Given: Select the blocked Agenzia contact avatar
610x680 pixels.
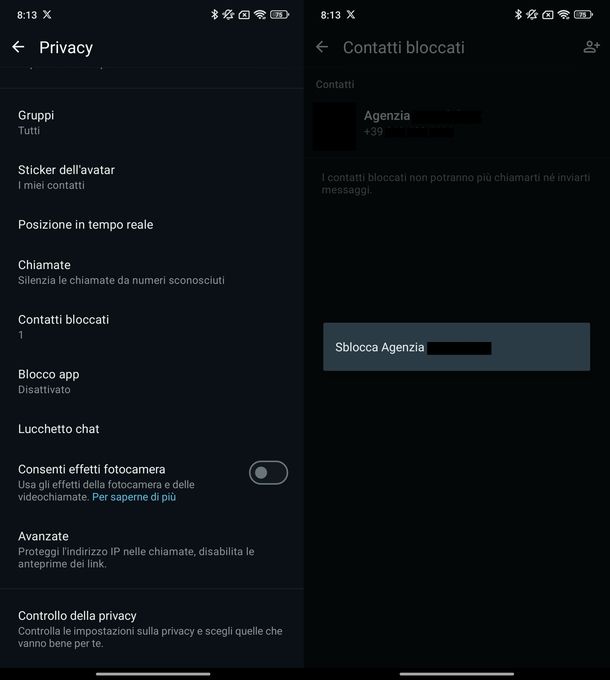Looking at the screenshot, I should click(x=334, y=125).
